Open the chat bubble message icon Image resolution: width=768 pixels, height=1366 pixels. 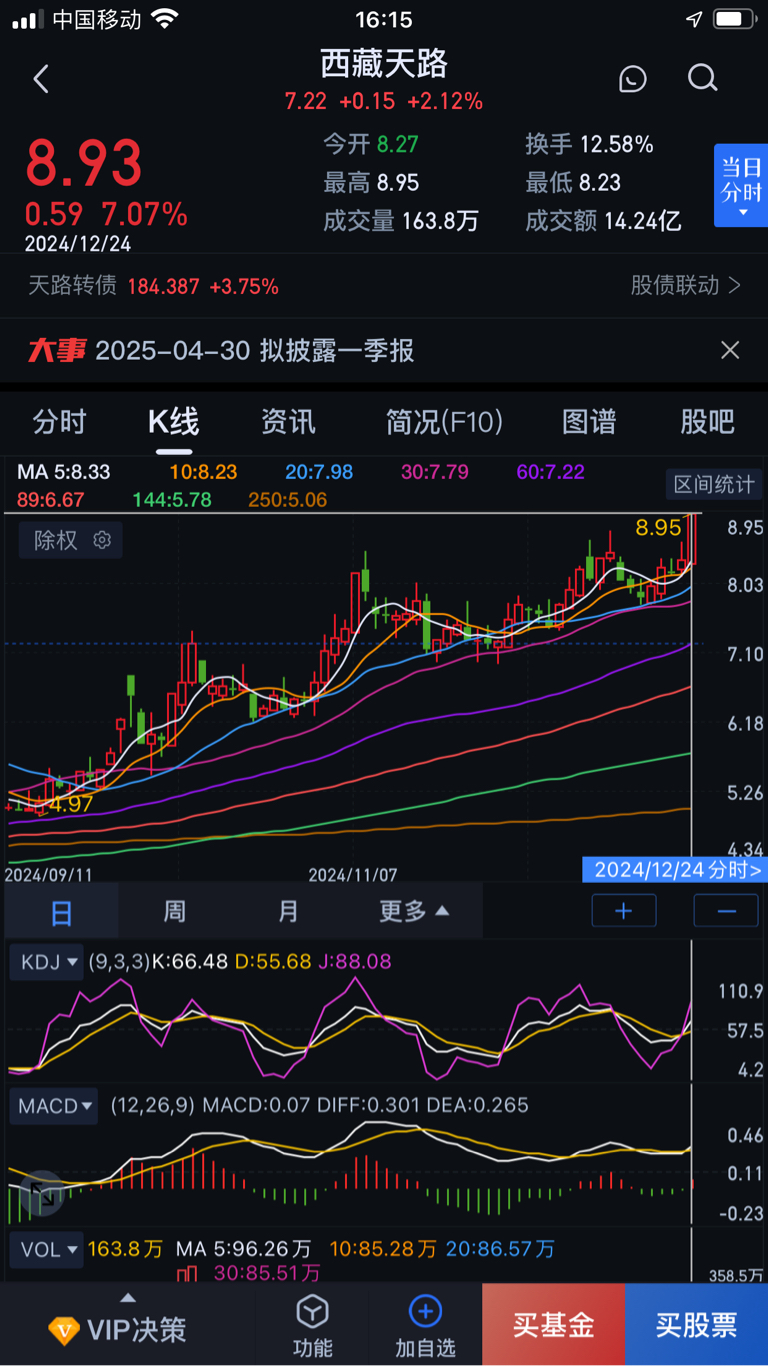[632, 79]
